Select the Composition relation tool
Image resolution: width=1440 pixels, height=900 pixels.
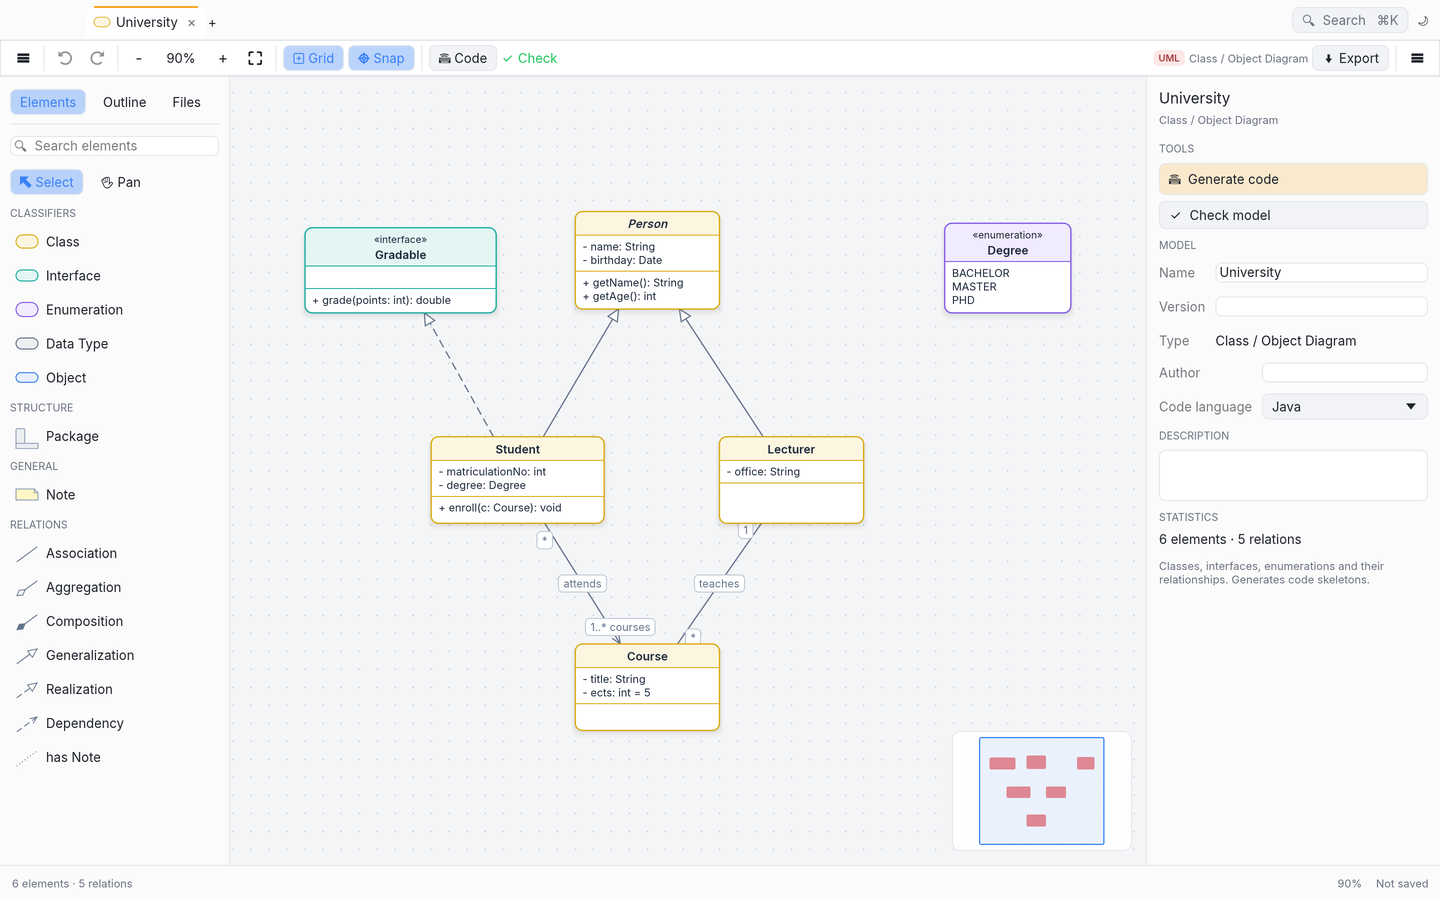[84, 621]
